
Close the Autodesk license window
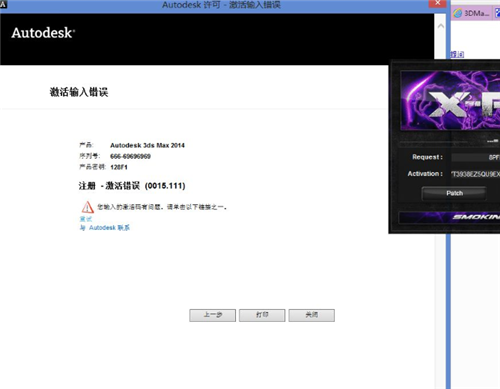point(438,3)
